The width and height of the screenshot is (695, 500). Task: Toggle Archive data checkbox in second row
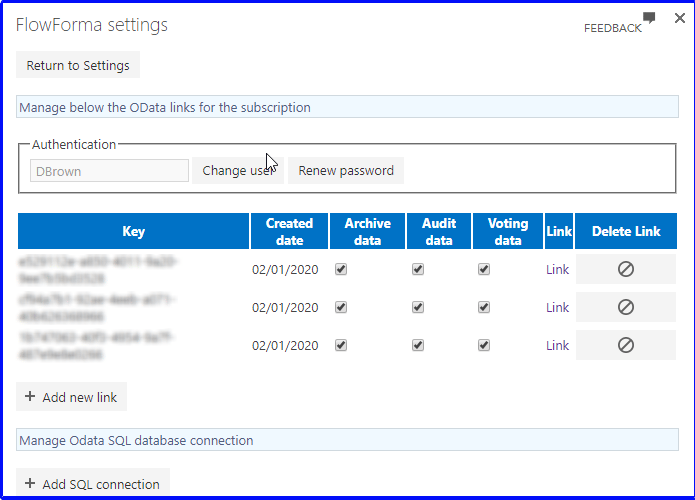click(x=341, y=307)
